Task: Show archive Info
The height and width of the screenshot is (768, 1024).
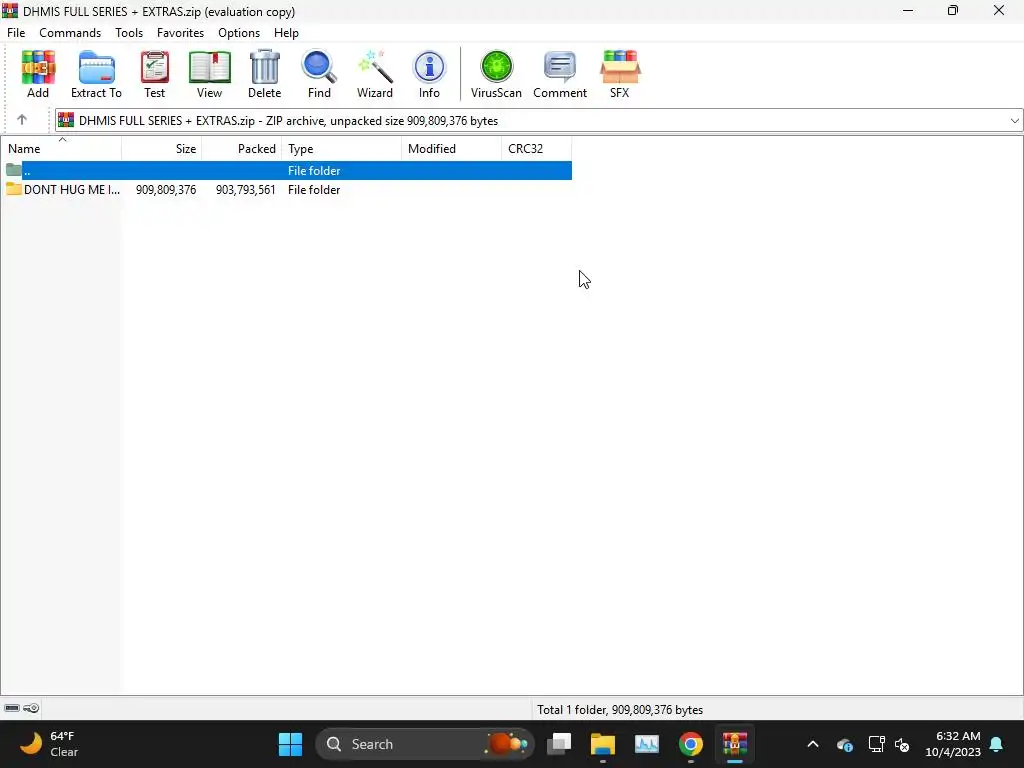Action: (429, 74)
